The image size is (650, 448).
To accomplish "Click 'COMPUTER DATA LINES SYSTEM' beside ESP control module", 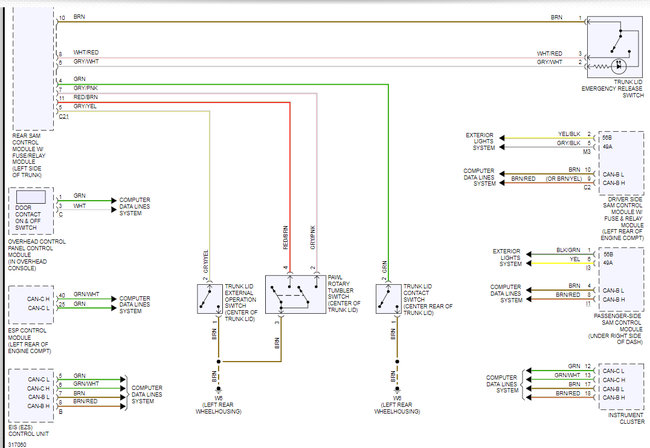I will [x=135, y=305].
